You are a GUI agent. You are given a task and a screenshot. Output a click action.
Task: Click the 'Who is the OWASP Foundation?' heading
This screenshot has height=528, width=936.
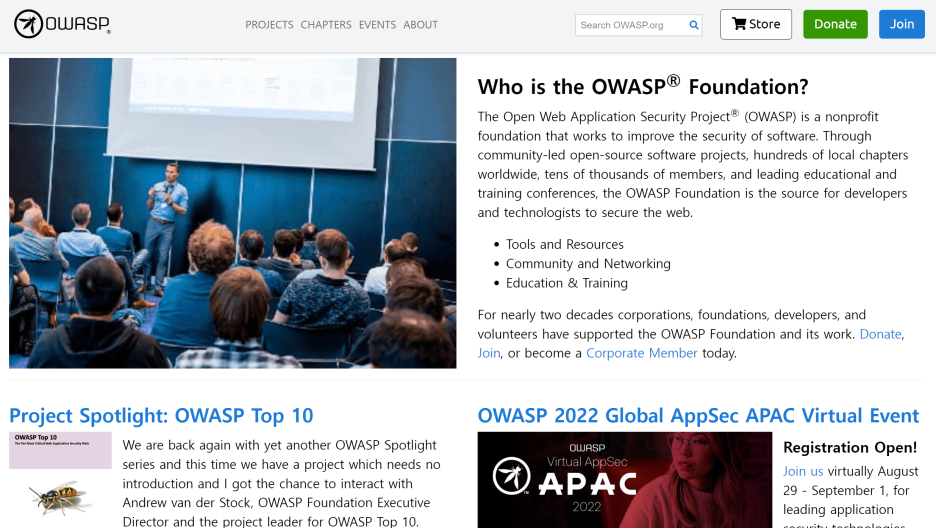643,87
